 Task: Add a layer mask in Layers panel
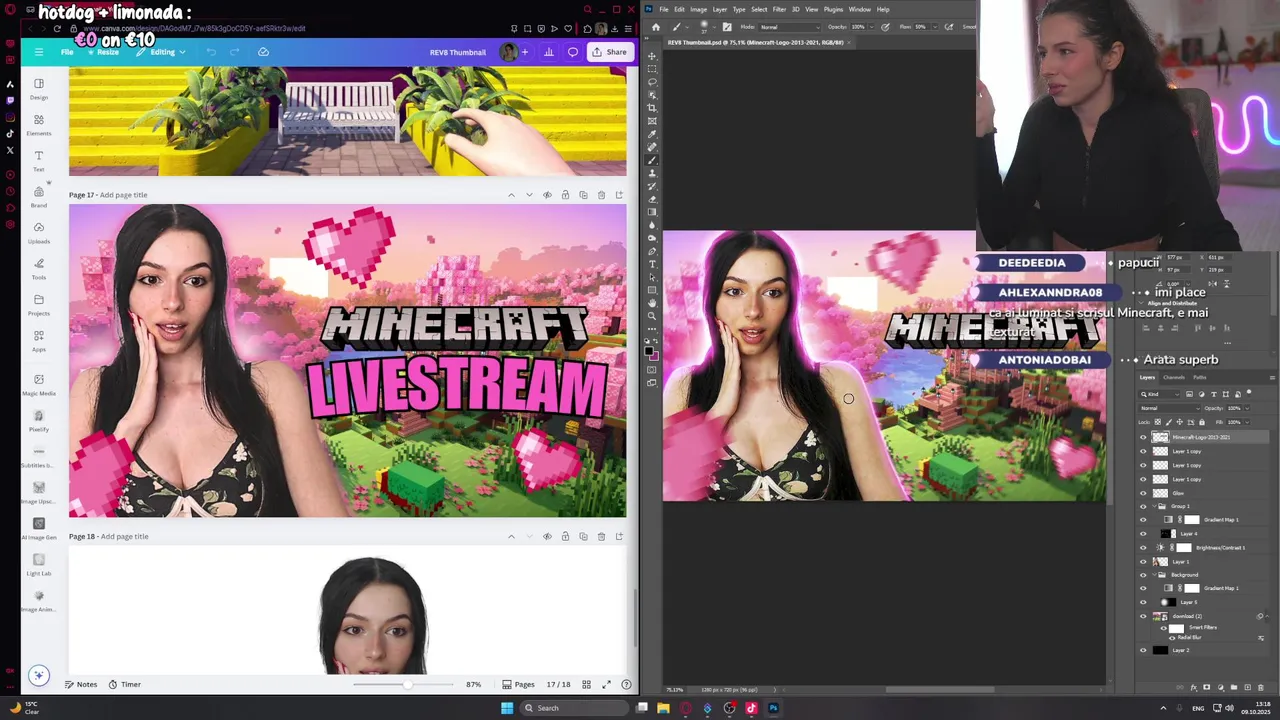click(x=1207, y=687)
